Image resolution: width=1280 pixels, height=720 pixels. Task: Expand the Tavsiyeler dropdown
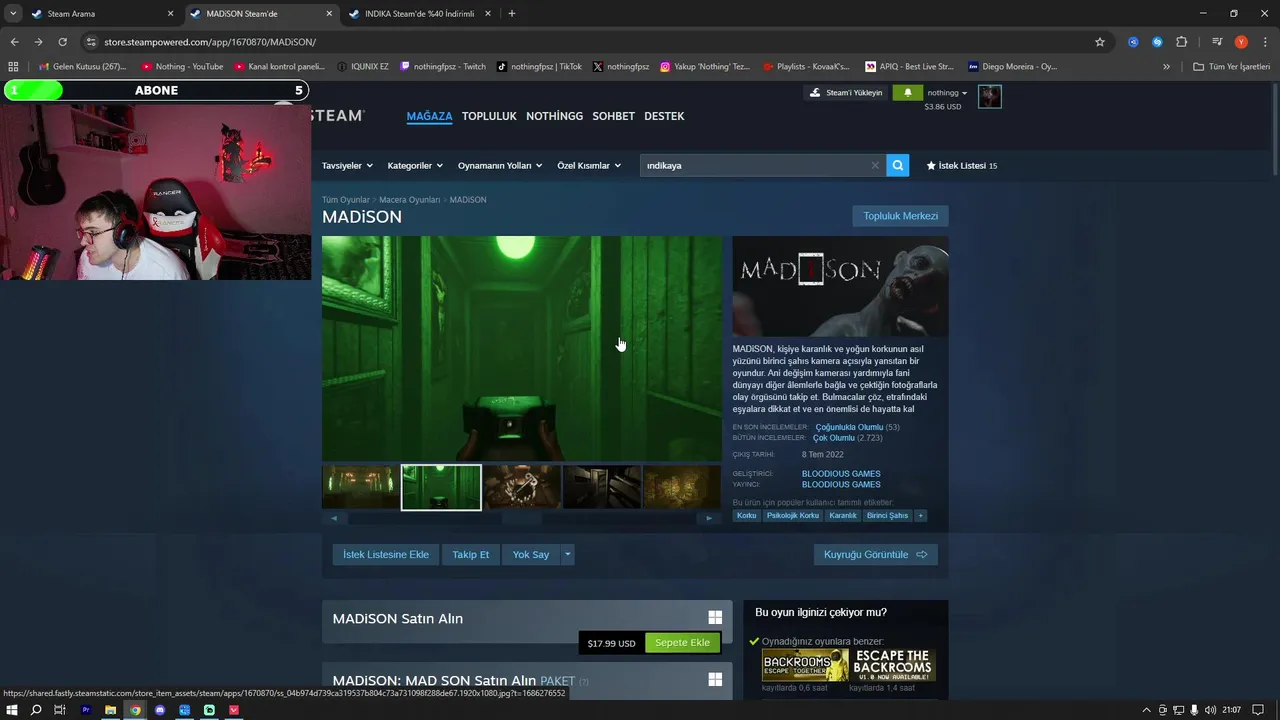[x=347, y=166]
